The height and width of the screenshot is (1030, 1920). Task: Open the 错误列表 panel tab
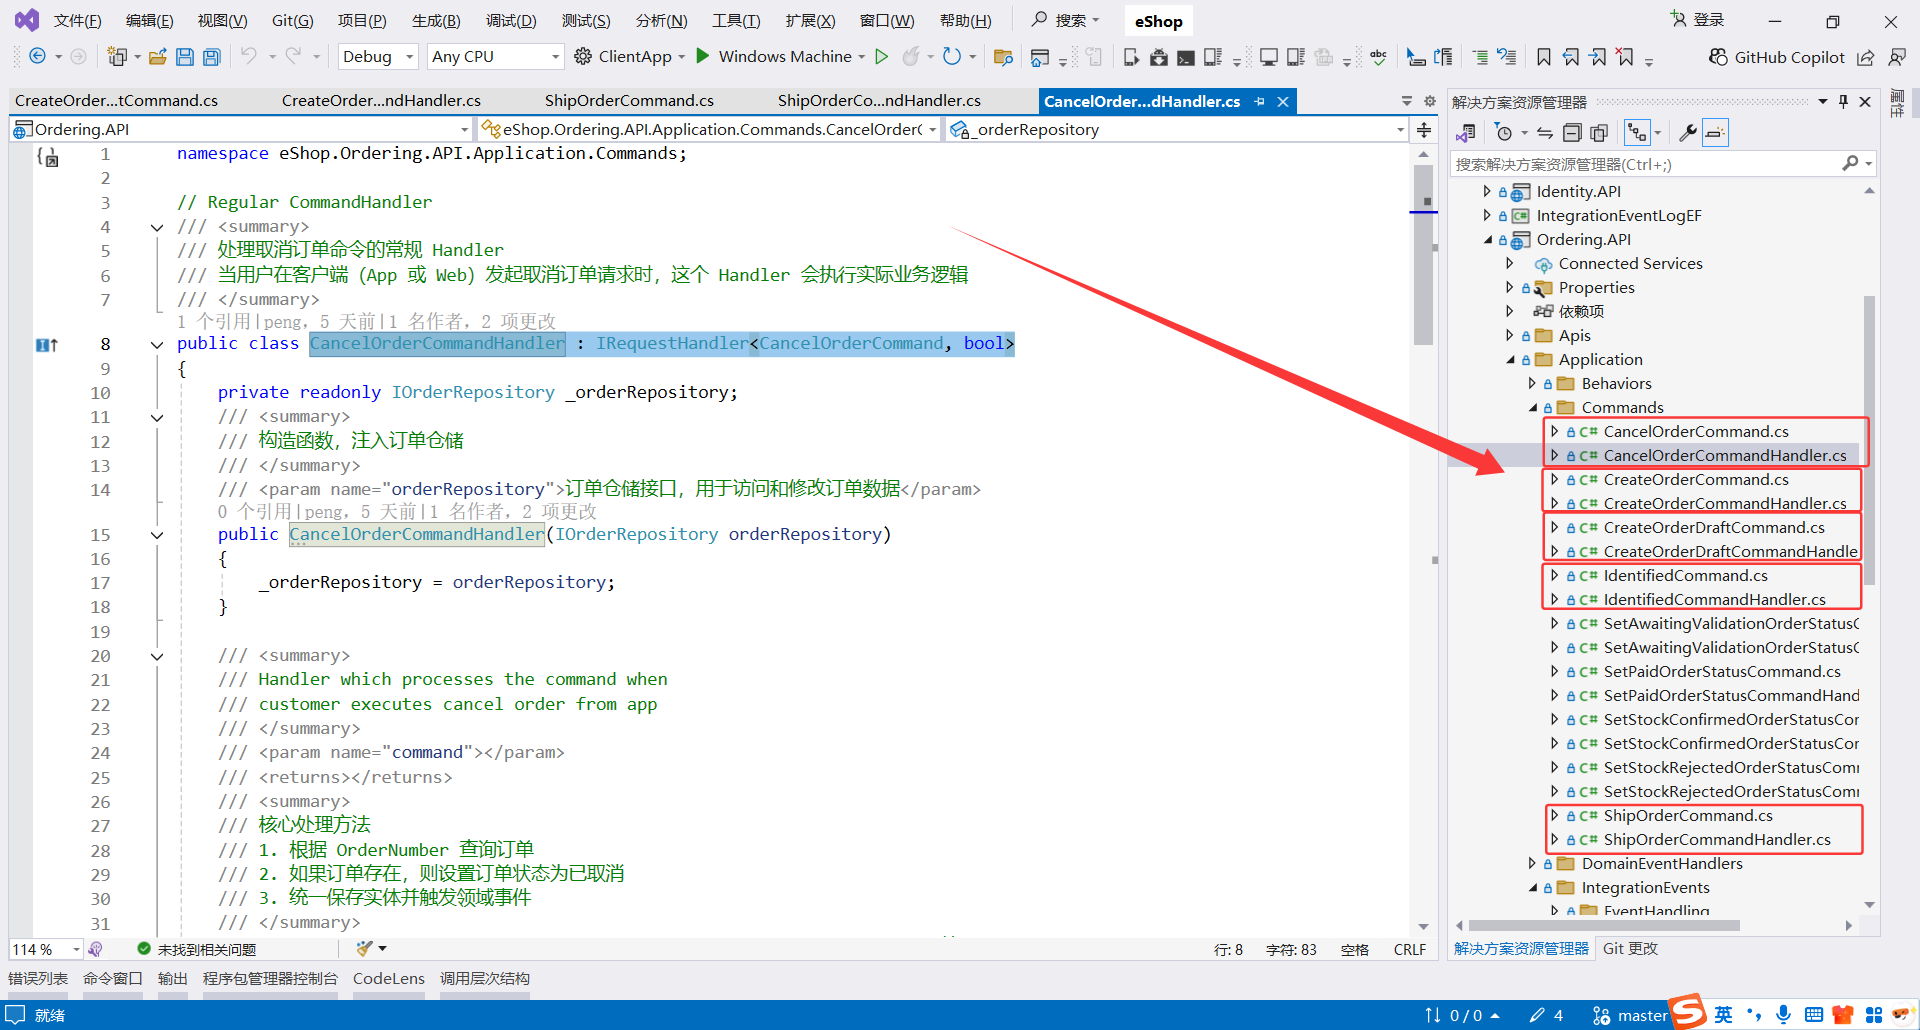(38, 979)
